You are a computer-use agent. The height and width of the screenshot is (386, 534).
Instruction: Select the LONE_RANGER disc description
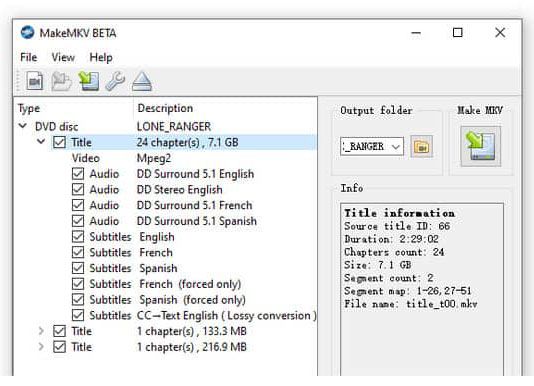point(174,127)
